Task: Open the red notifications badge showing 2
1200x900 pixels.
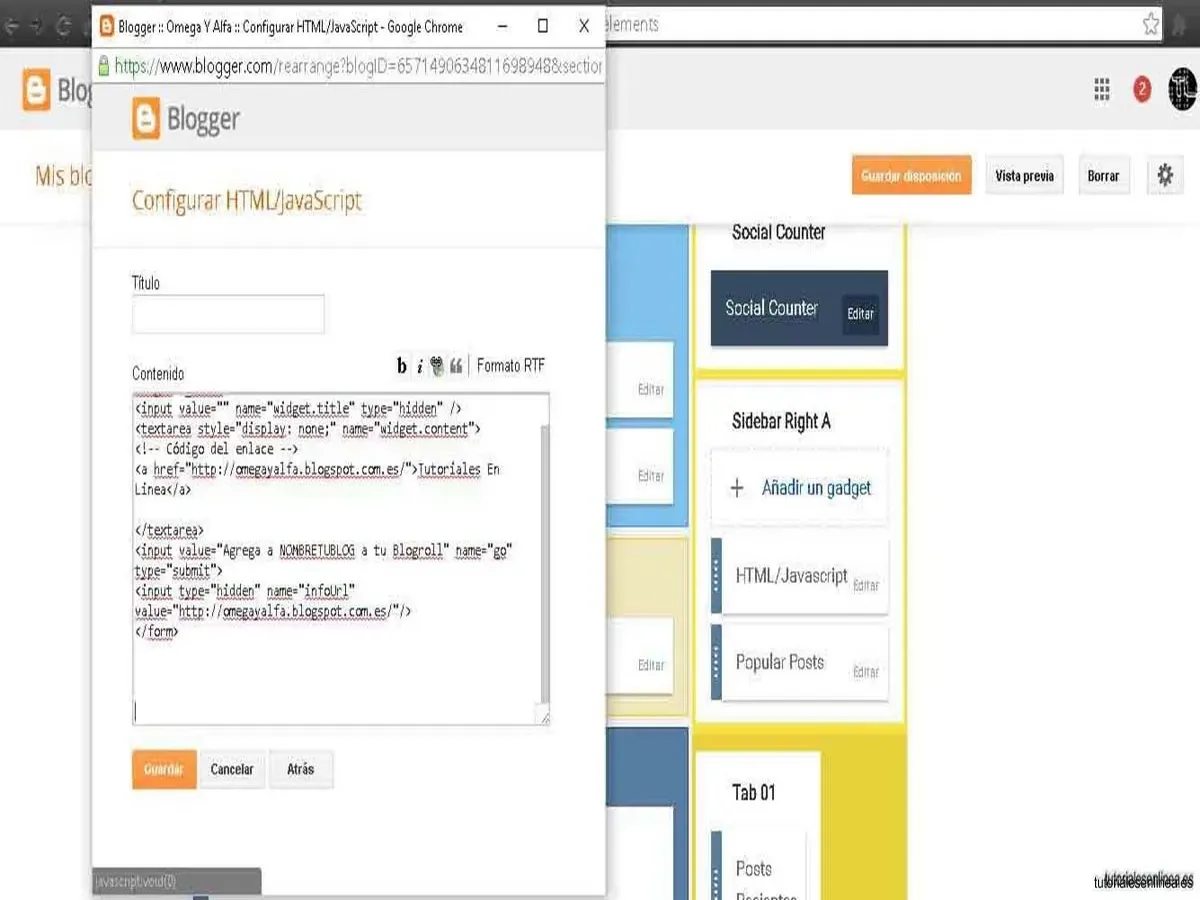Action: tap(1142, 90)
